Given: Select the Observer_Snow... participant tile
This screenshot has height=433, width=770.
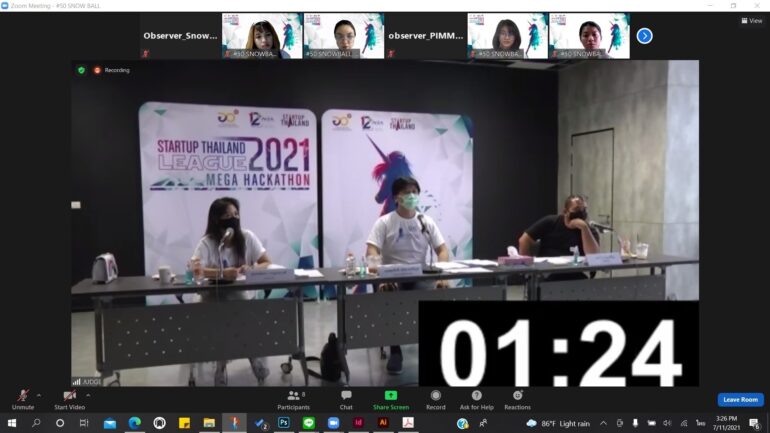Looking at the screenshot, I should (180, 36).
